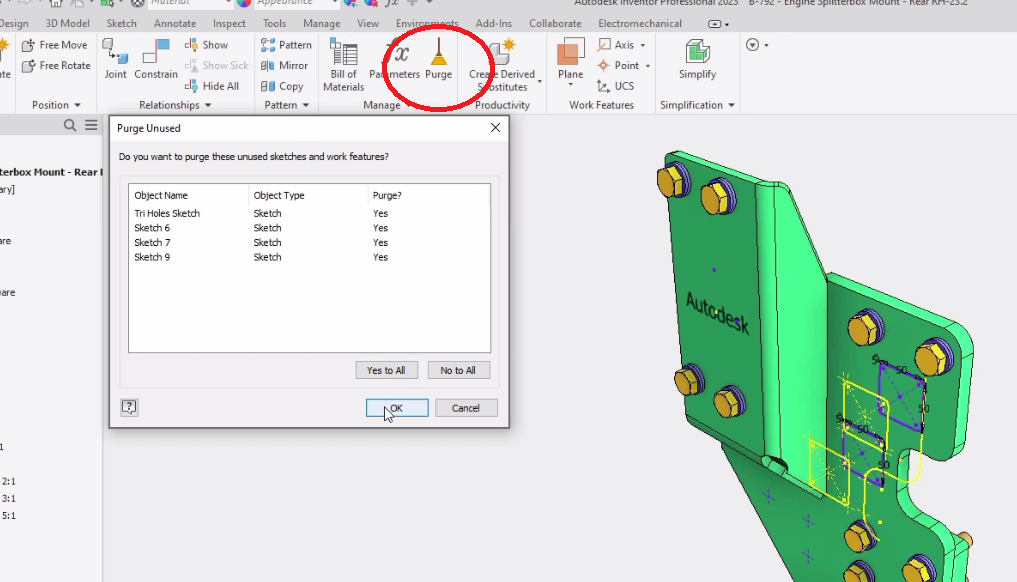Image resolution: width=1017 pixels, height=582 pixels.
Task: Search the model browser
Action: (x=70, y=125)
